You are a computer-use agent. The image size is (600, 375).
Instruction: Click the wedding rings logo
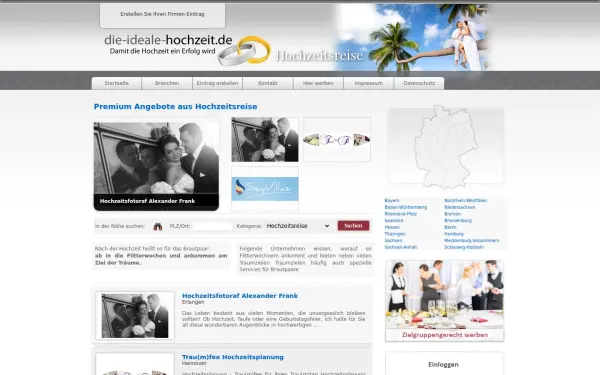(244, 51)
